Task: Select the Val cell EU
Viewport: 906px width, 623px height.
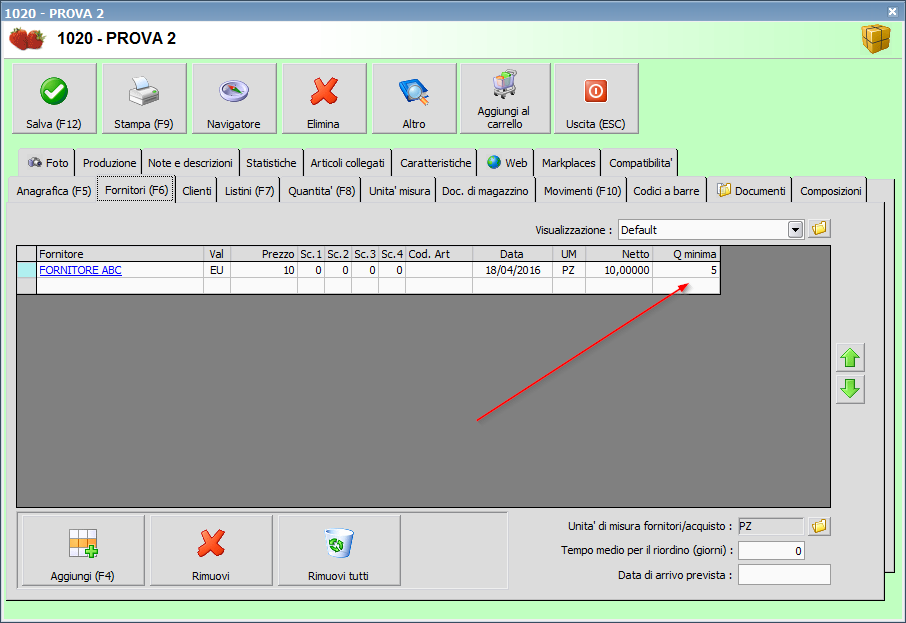Action: 217,270
